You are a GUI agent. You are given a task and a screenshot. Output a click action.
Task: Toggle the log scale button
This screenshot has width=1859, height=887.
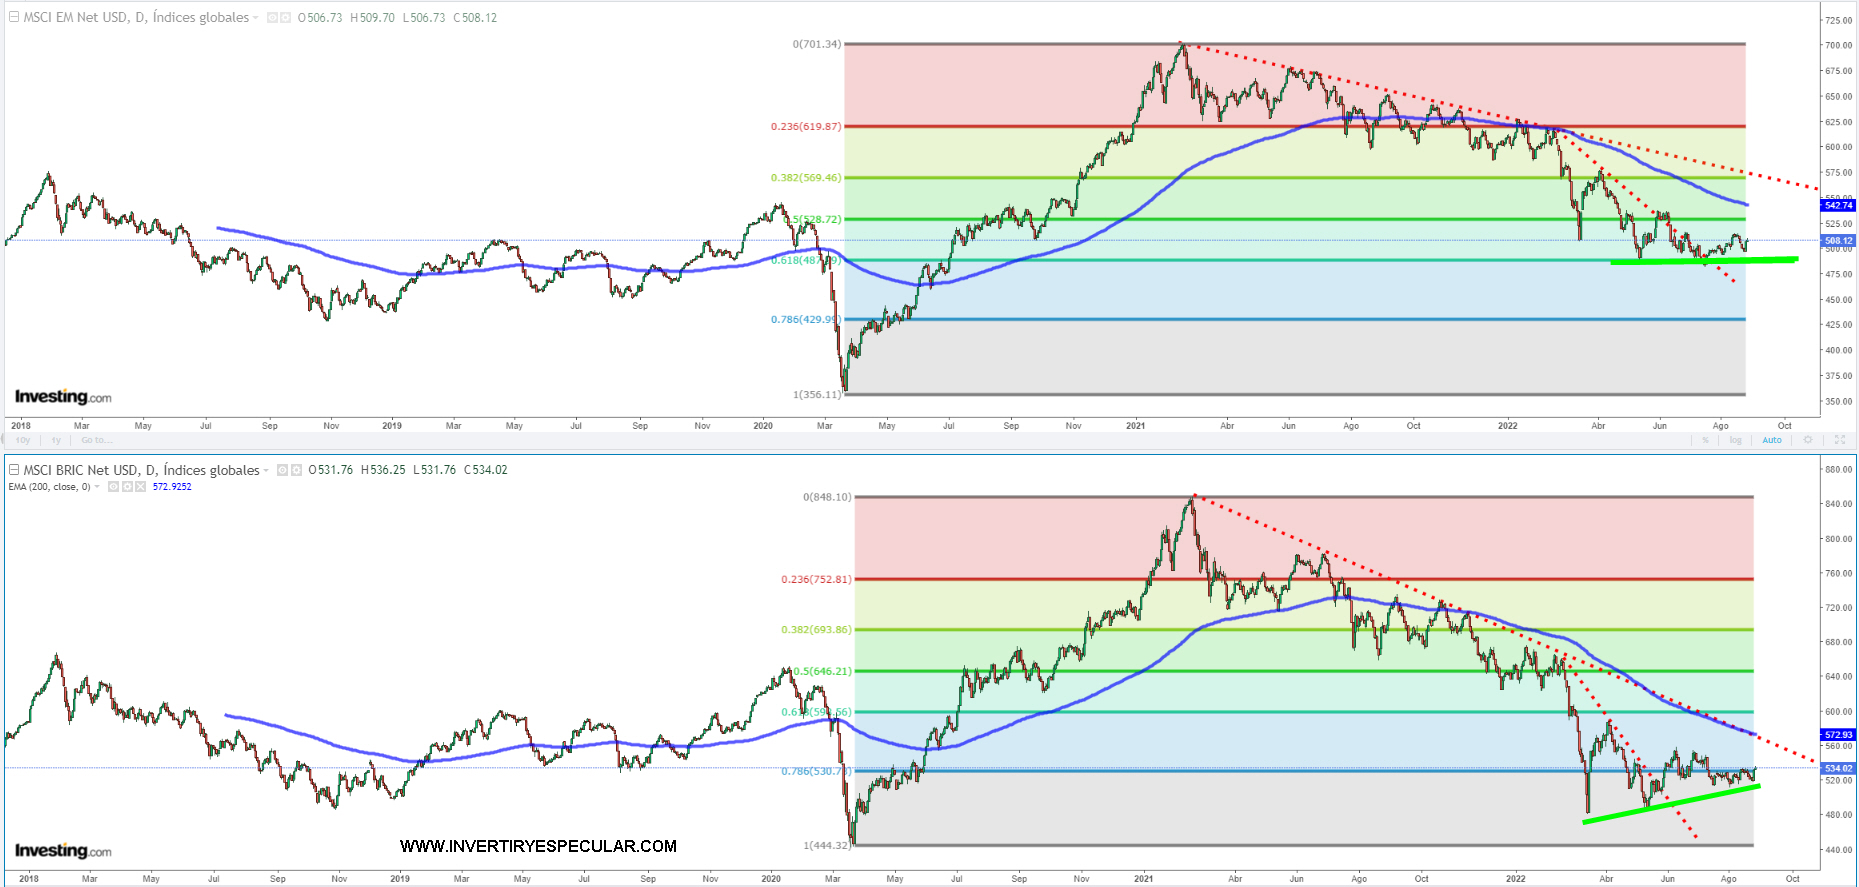[1735, 440]
